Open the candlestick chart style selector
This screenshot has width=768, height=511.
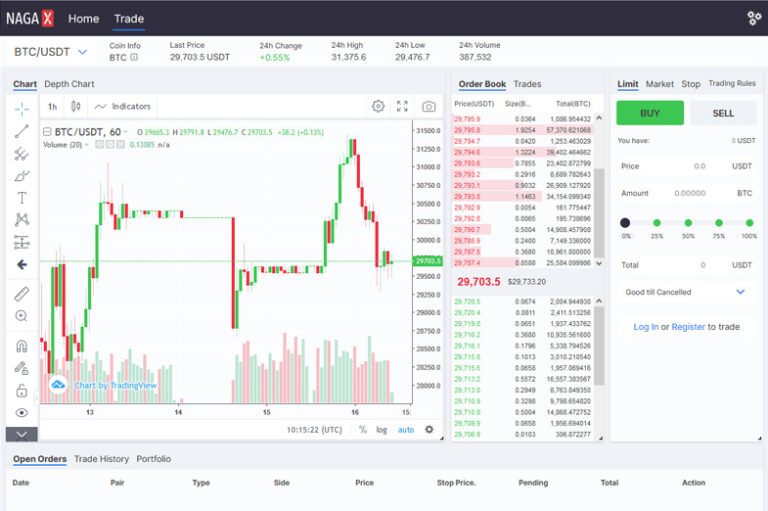click(75, 106)
